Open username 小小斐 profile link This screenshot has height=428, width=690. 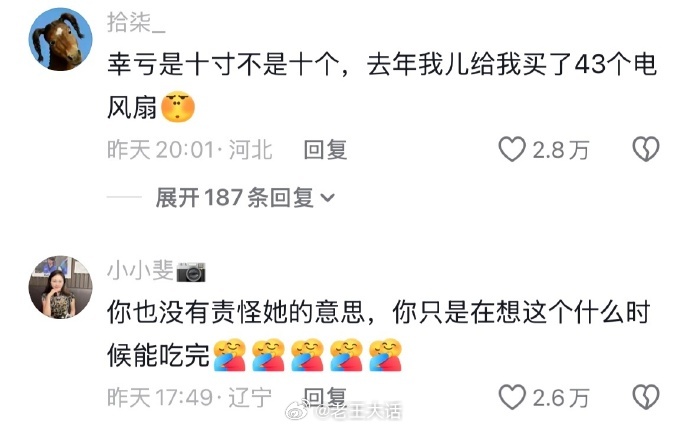point(140,270)
